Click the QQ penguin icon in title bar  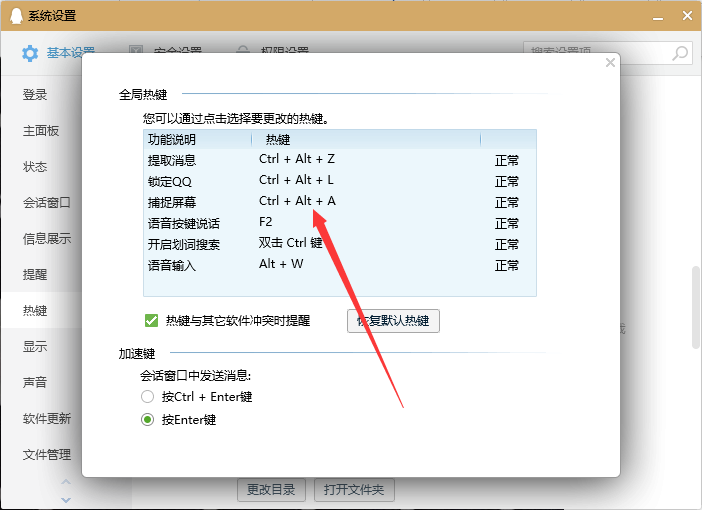click(14, 16)
